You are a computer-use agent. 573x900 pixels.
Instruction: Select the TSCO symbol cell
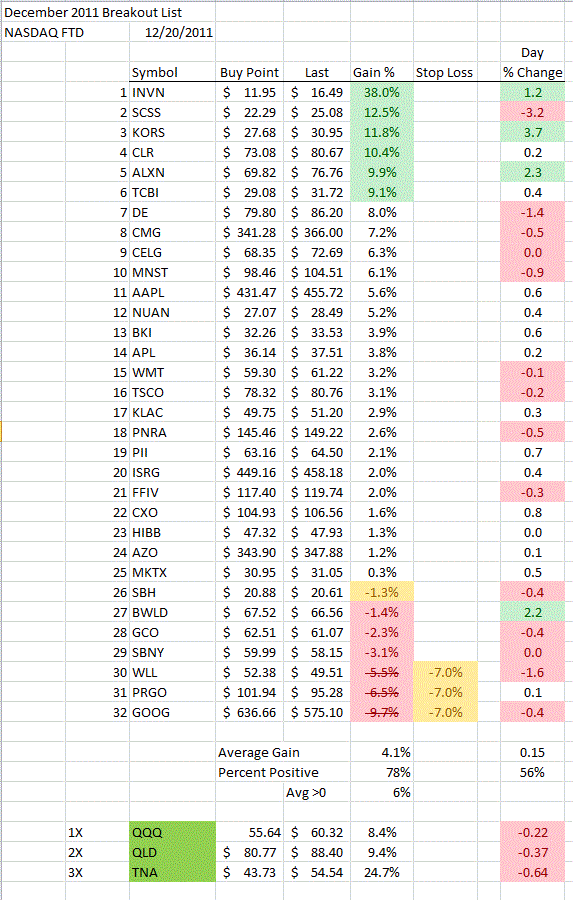[x=172, y=393]
